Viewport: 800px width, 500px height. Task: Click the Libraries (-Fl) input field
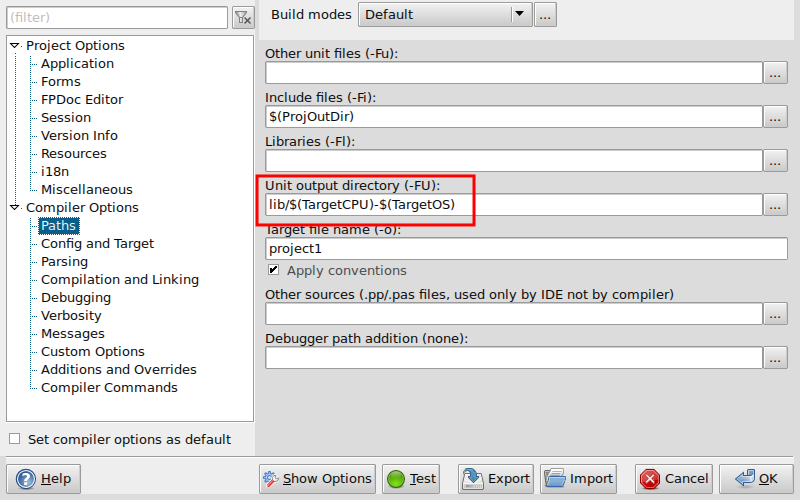514,161
